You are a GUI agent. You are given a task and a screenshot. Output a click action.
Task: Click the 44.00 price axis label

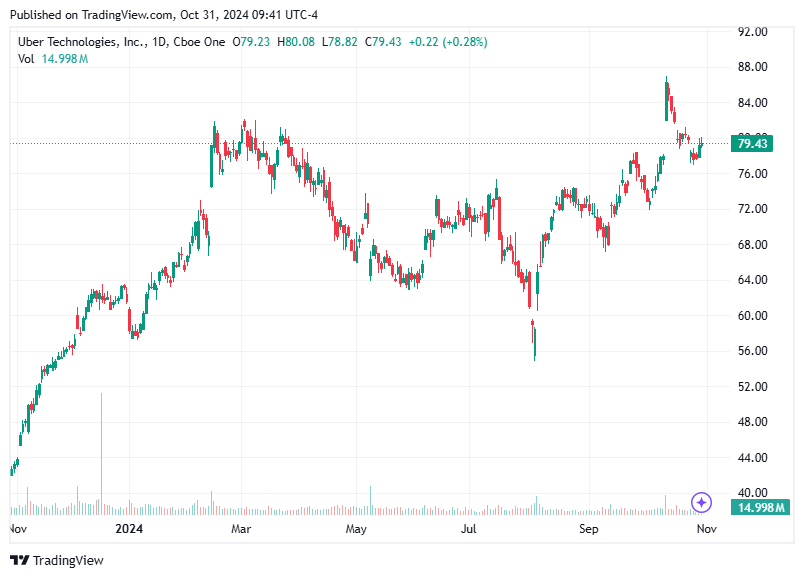click(x=752, y=457)
